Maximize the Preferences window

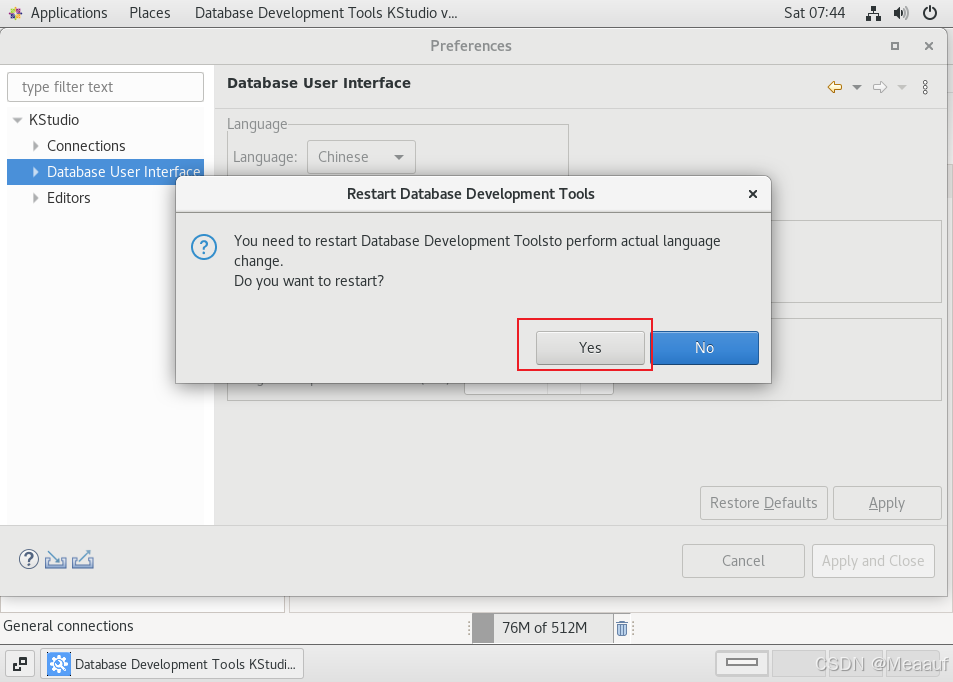[x=895, y=46]
